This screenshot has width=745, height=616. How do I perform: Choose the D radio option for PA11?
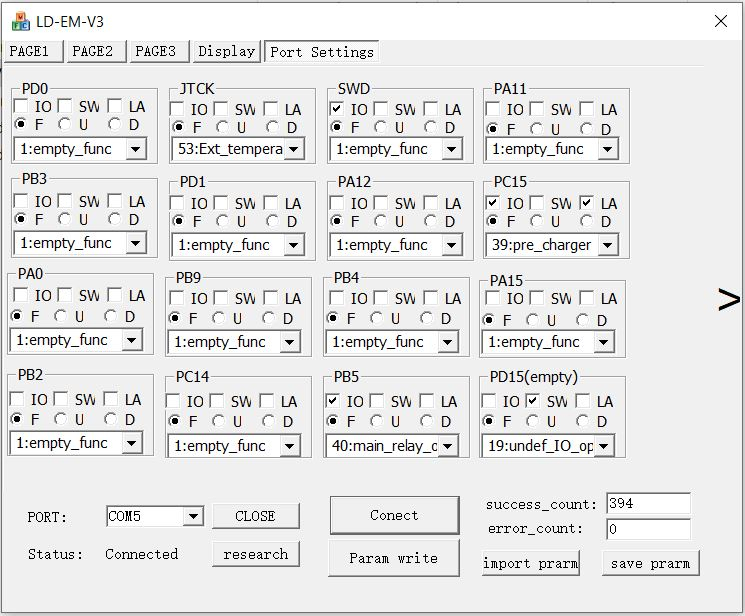coord(586,129)
